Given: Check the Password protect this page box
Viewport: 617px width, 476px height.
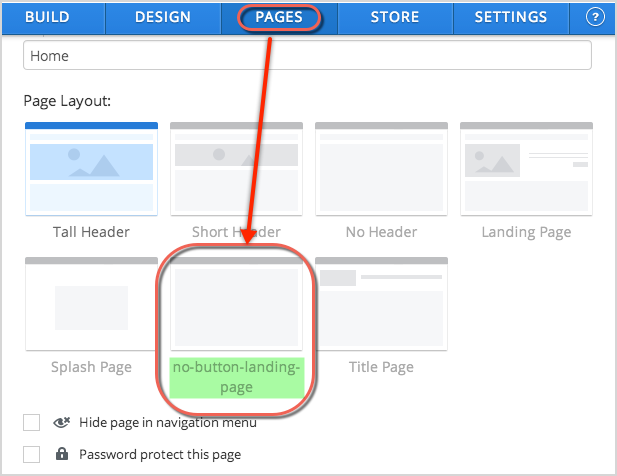Looking at the screenshot, I should tap(32, 455).
